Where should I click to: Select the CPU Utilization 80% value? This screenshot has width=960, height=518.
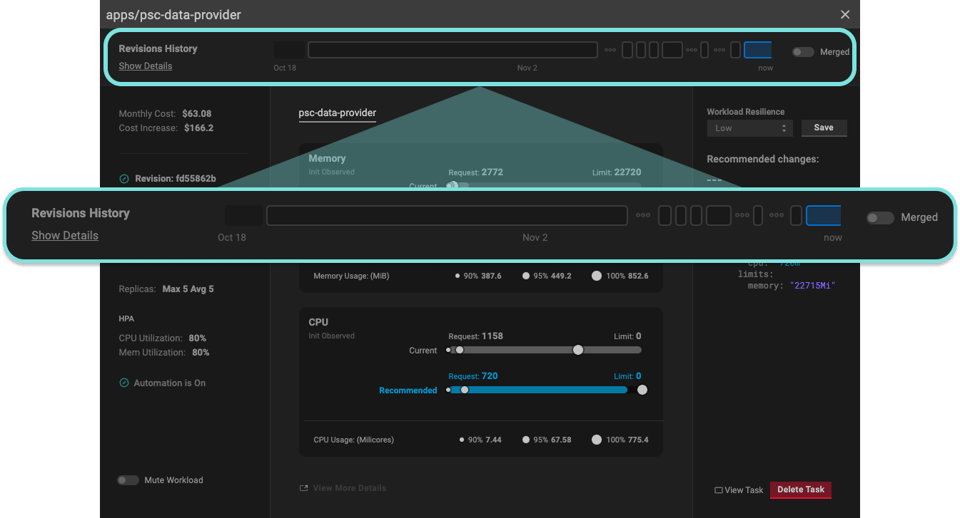coord(197,338)
